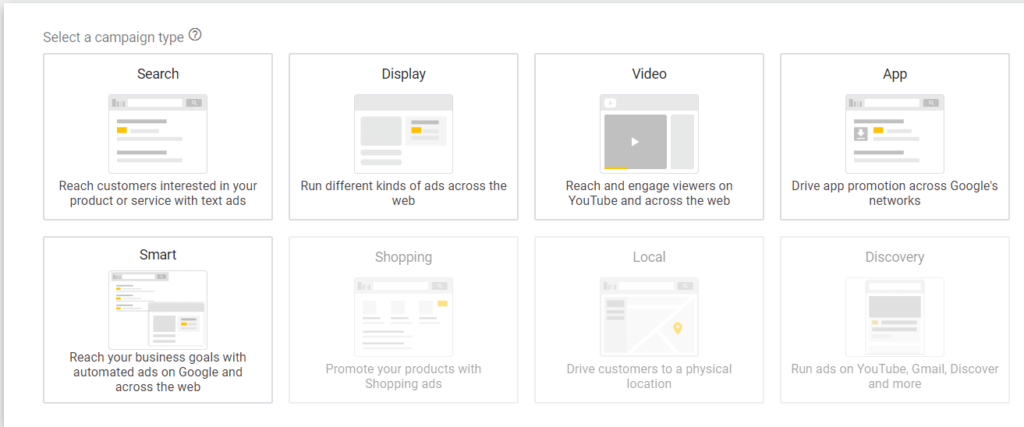Select the App campaign type card
Image resolution: width=1024 pixels, height=427 pixels.
895,136
